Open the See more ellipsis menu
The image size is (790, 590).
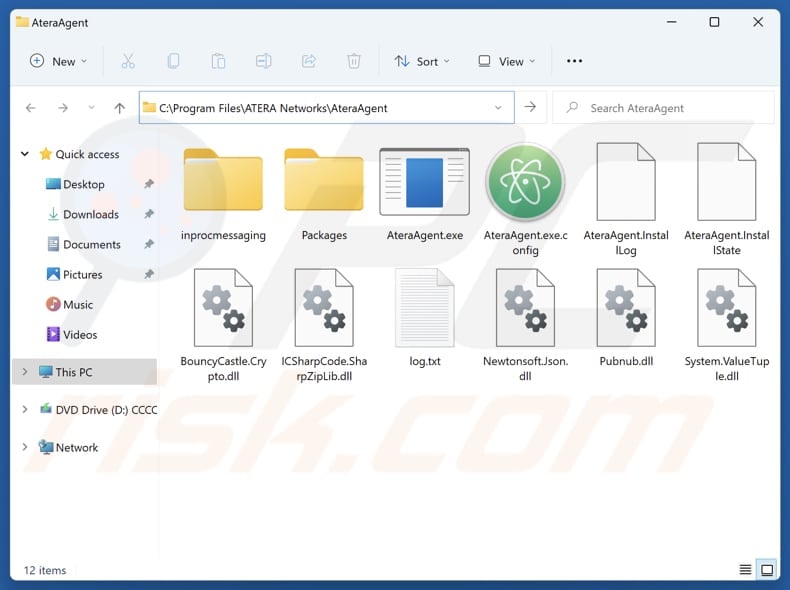(x=574, y=61)
